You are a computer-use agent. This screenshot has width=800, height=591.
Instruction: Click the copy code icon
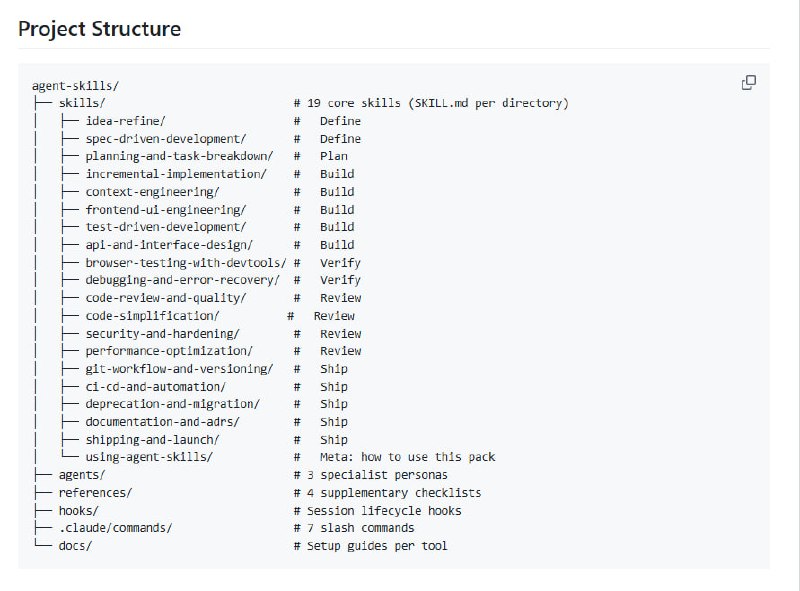(748, 83)
